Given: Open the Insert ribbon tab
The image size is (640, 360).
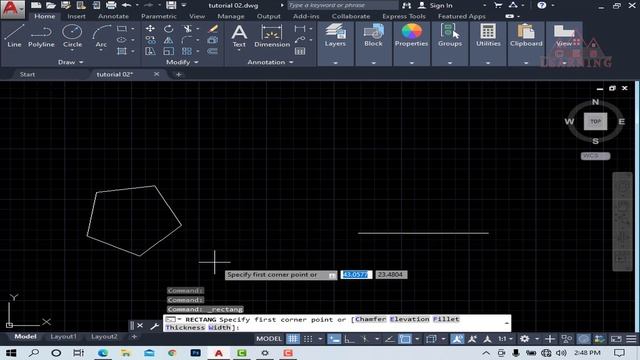Looking at the screenshot, I should click(76, 16).
